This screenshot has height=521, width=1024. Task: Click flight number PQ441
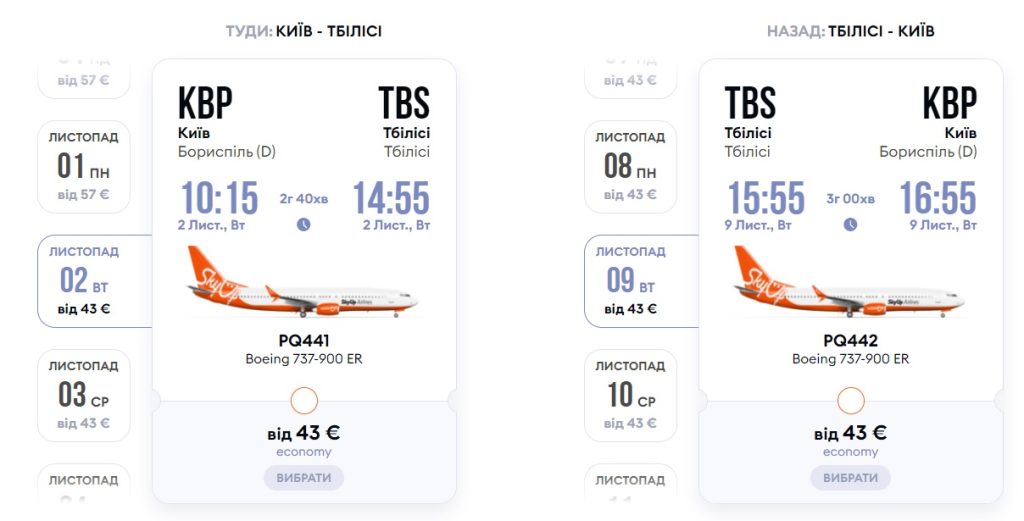304,341
